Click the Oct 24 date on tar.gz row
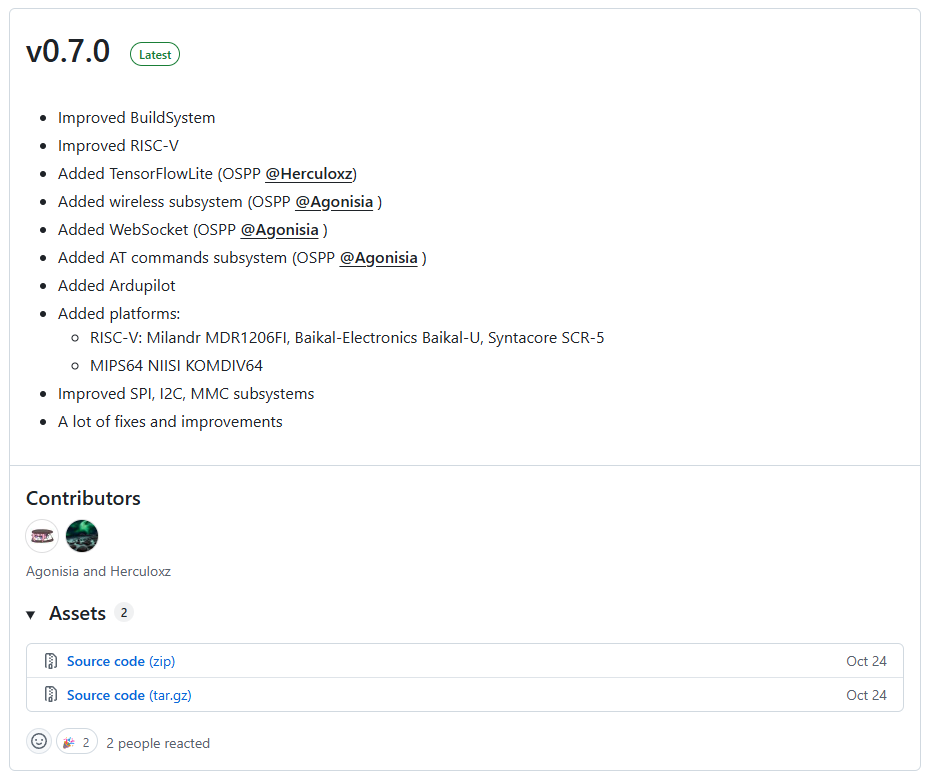 point(866,695)
